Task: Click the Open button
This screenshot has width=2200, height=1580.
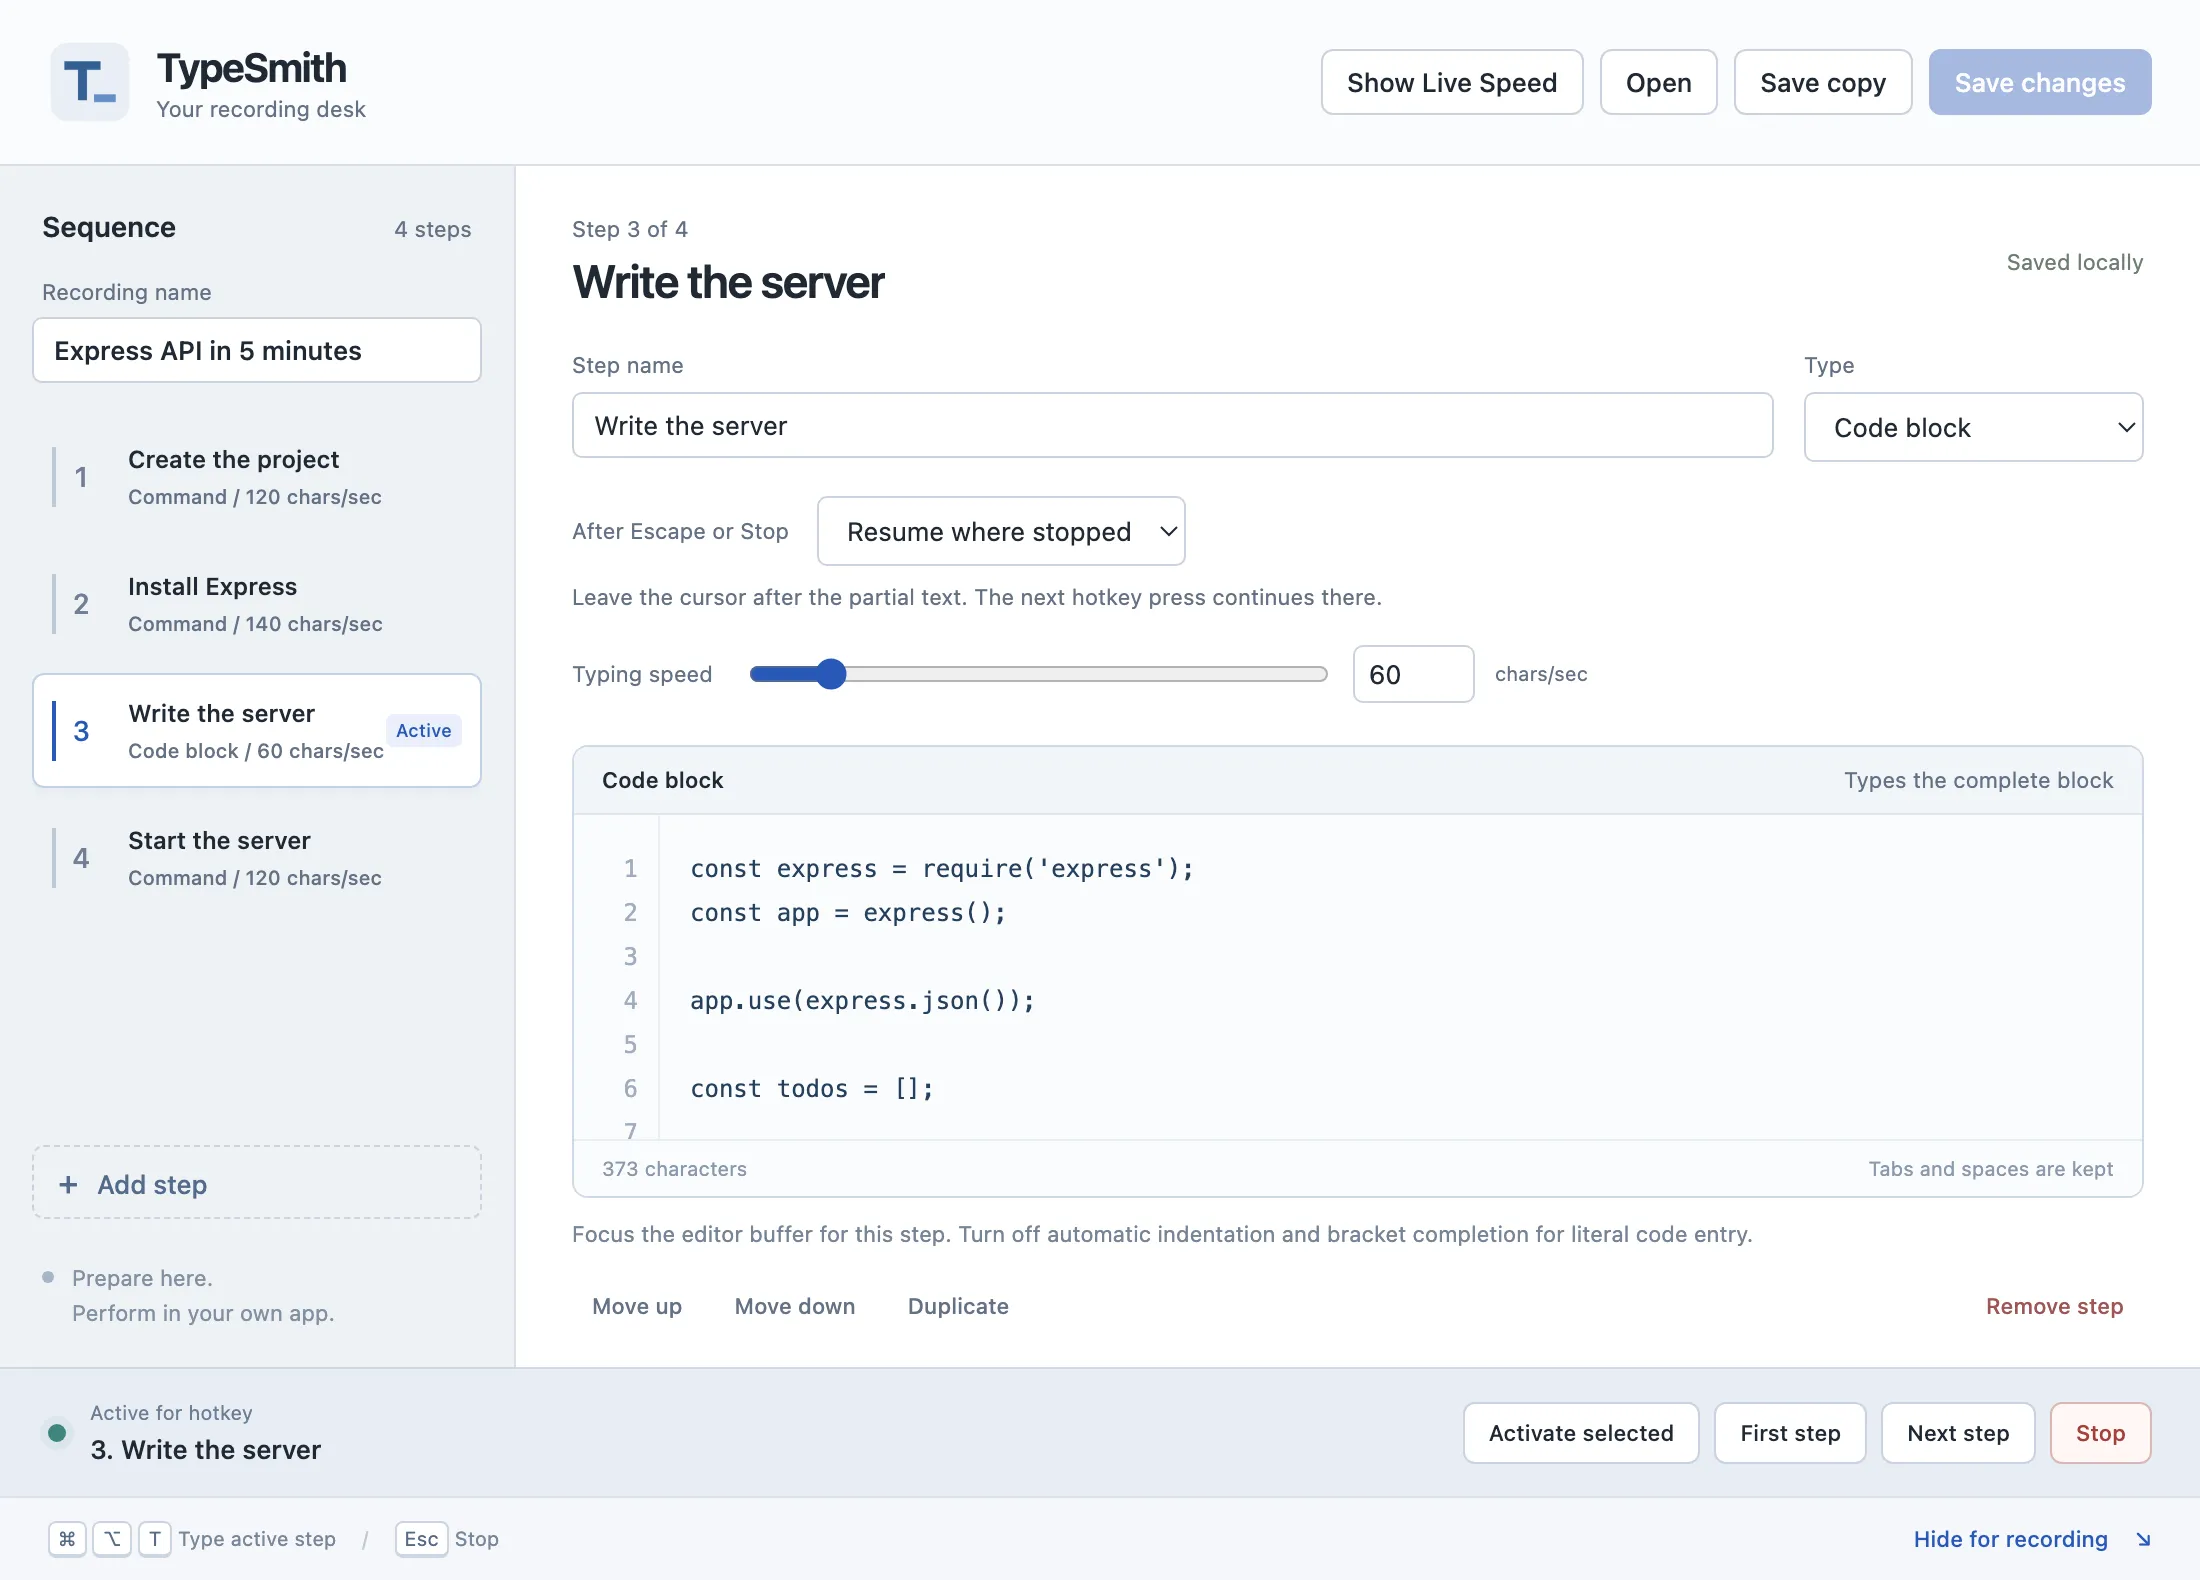Action: click(1658, 82)
